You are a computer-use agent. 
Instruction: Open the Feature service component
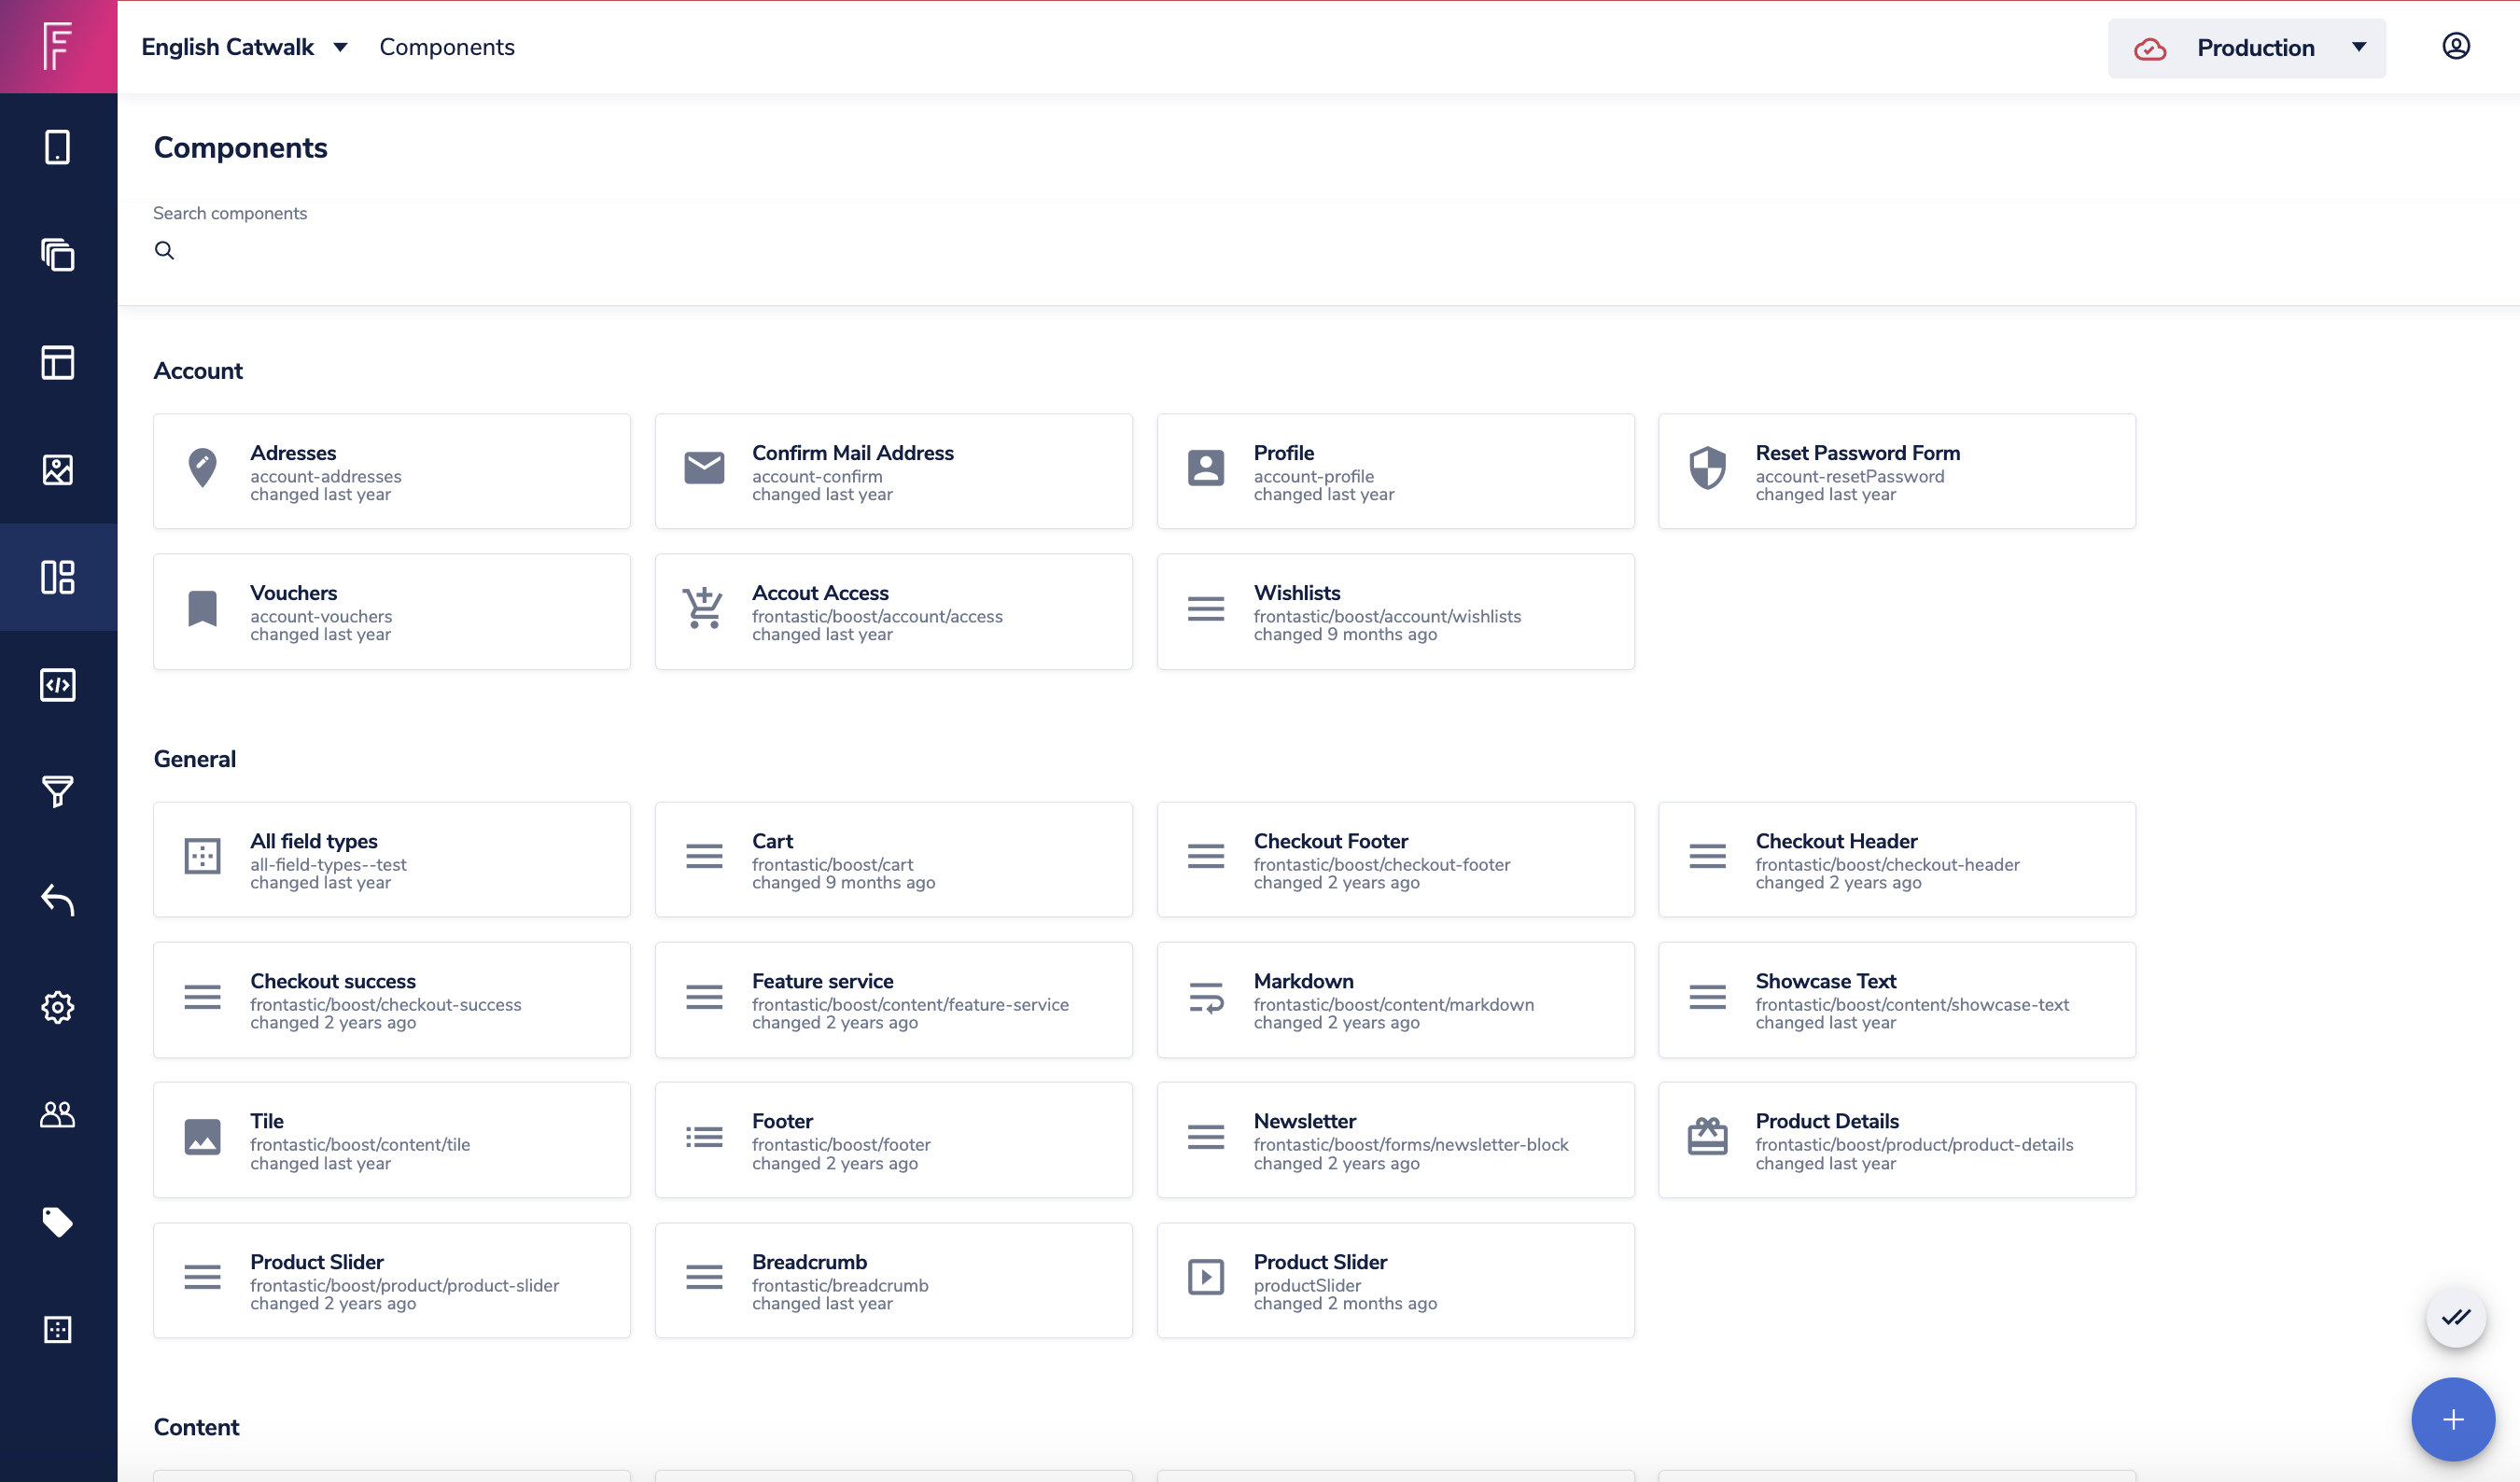893,1000
